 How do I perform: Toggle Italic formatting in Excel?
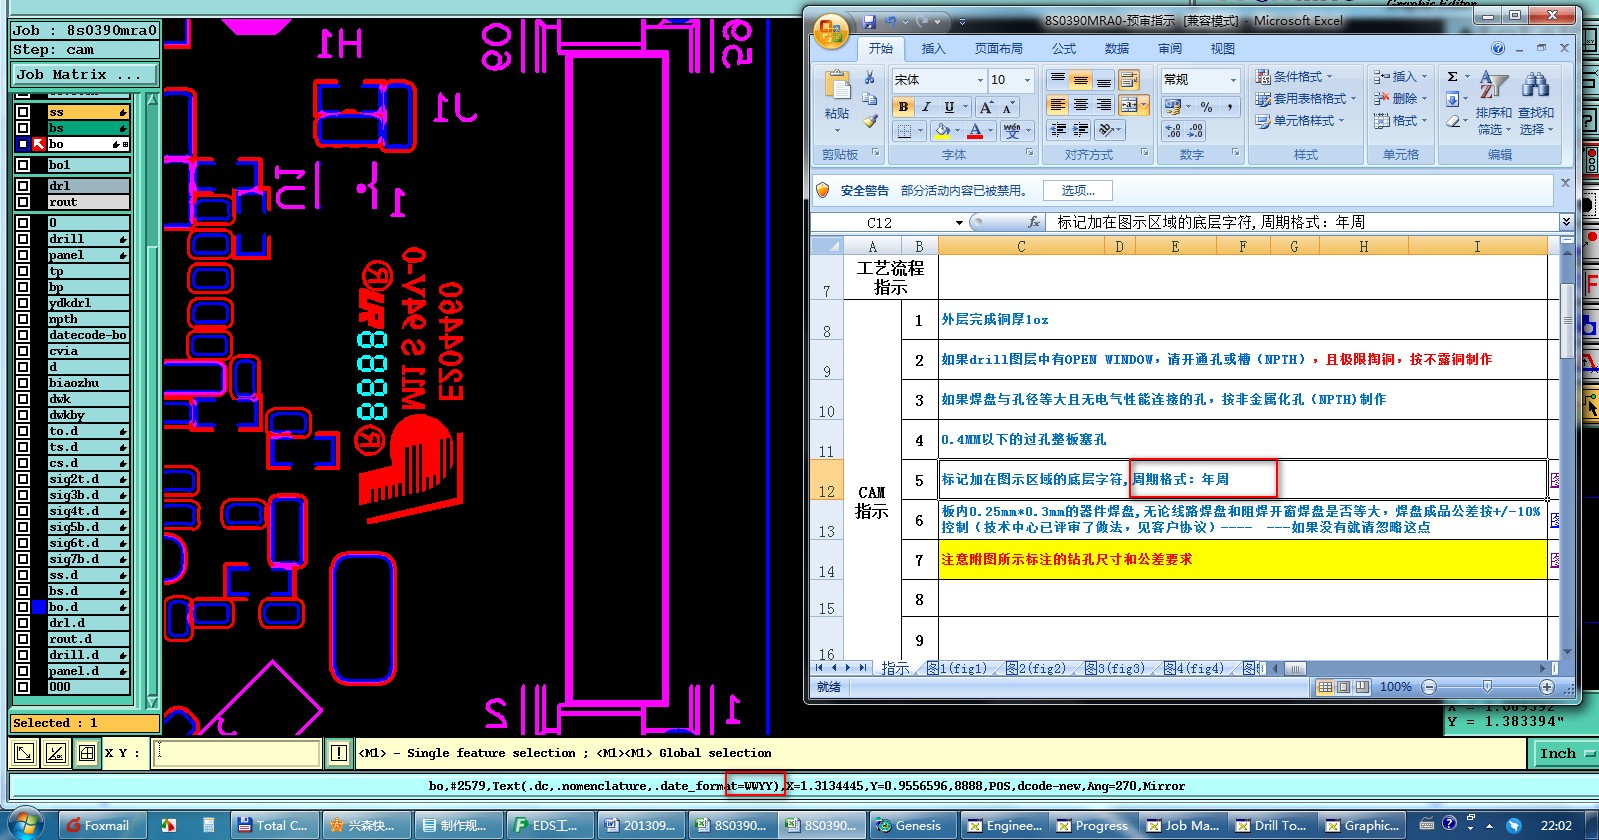(926, 107)
